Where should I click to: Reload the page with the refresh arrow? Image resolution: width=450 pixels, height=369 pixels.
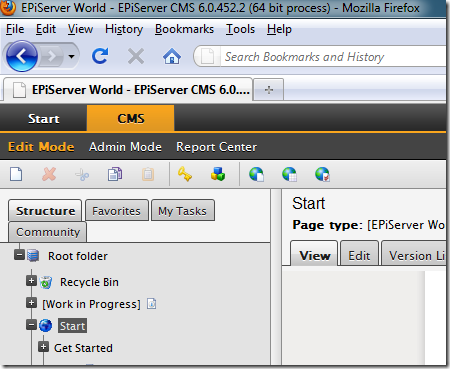100,56
